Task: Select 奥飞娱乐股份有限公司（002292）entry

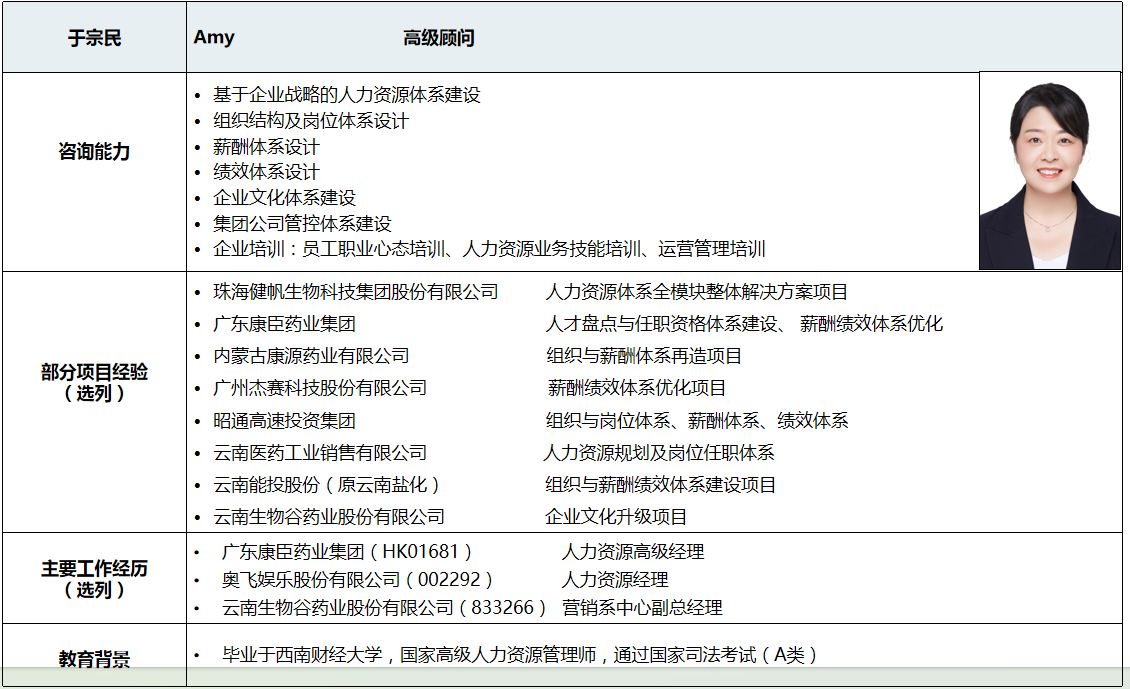Action: 357,580
